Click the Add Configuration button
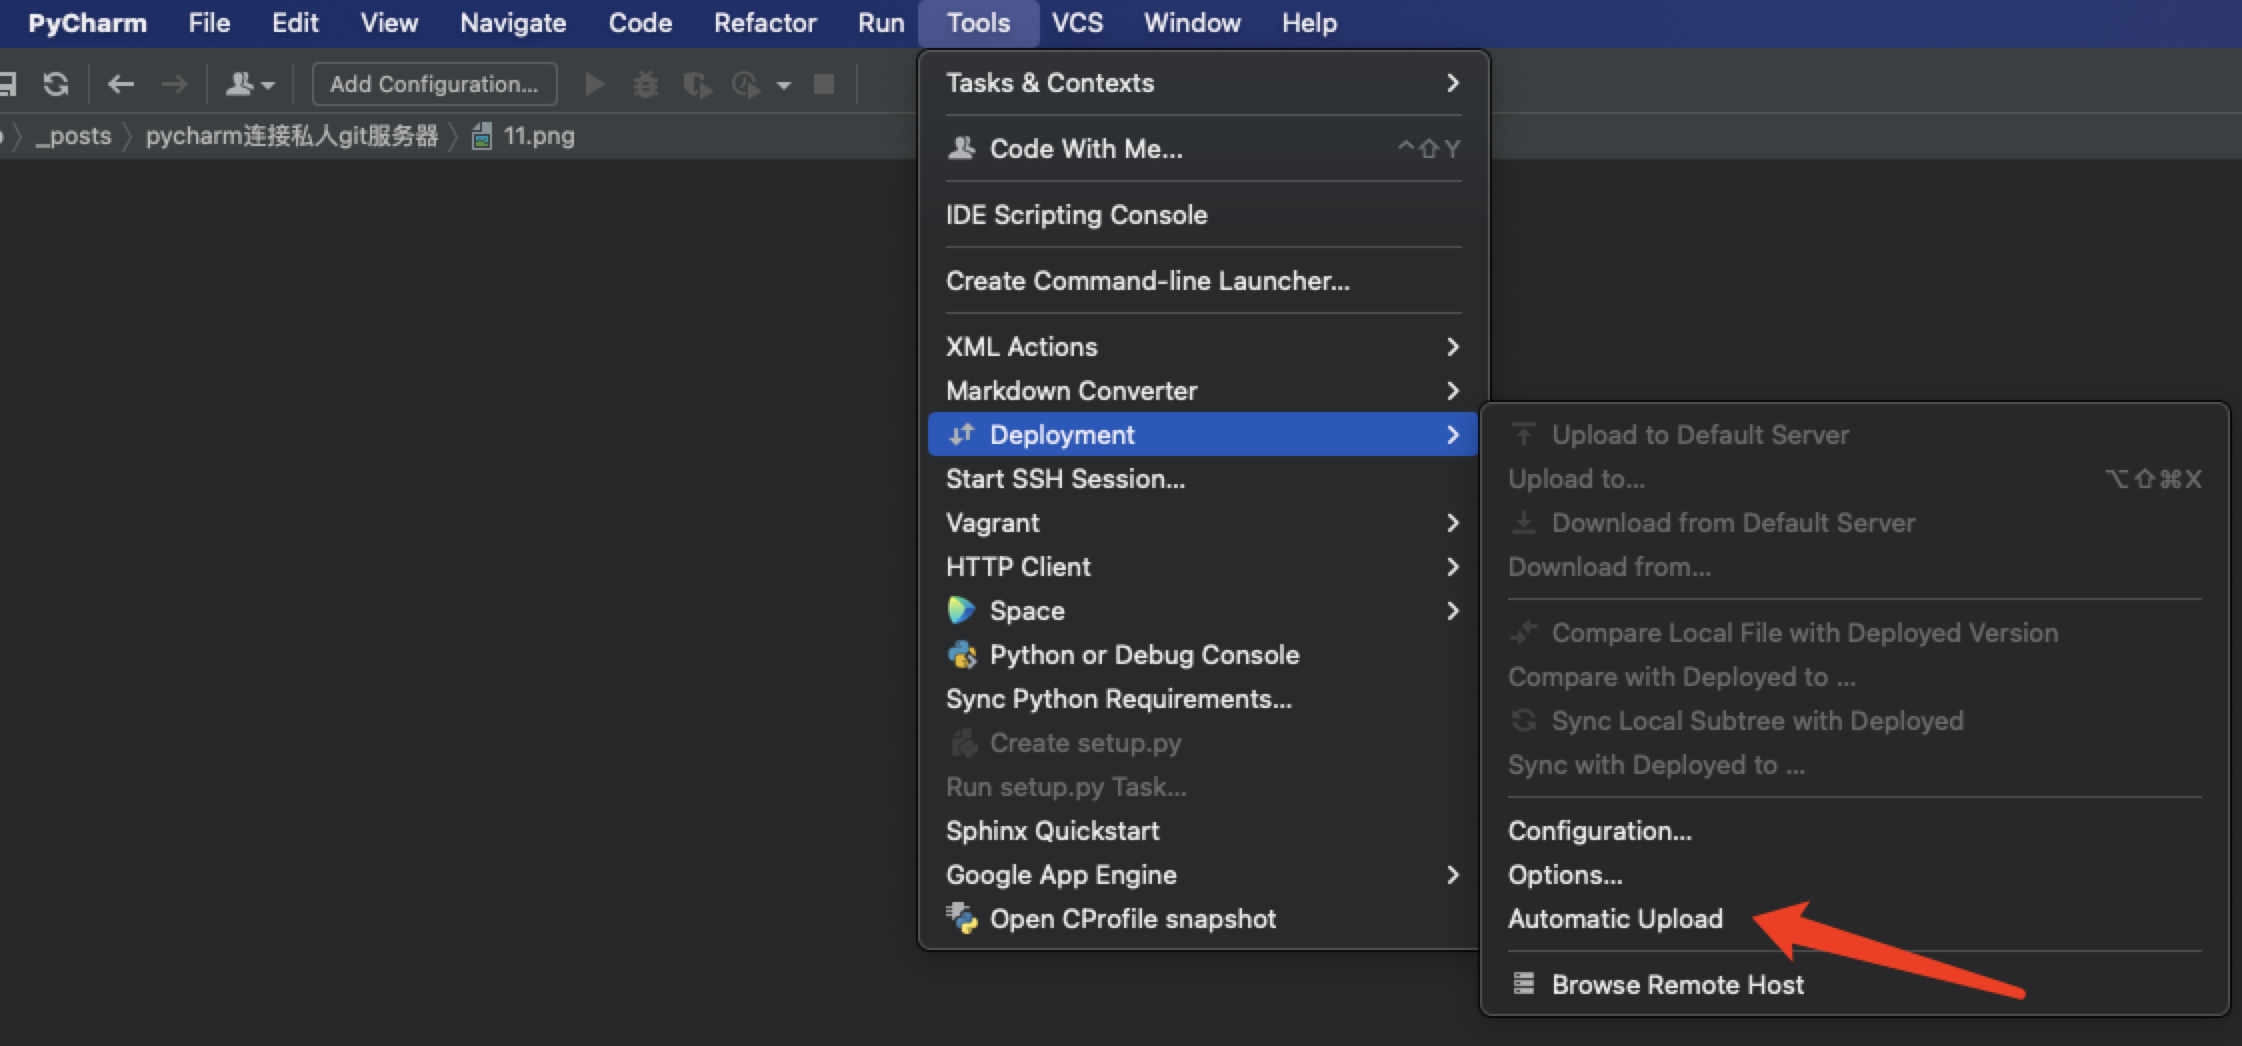Screen dimensions: 2242x1046 [x=434, y=84]
